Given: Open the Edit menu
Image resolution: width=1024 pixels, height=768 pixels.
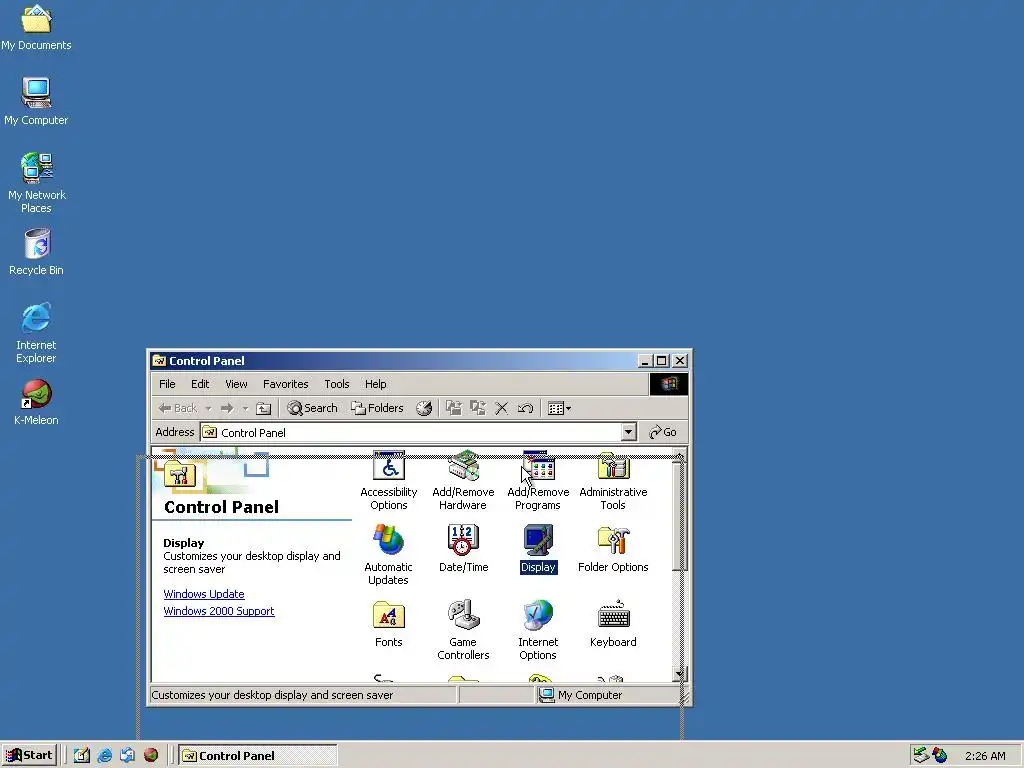Looking at the screenshot, I should (x=200, y=384).
